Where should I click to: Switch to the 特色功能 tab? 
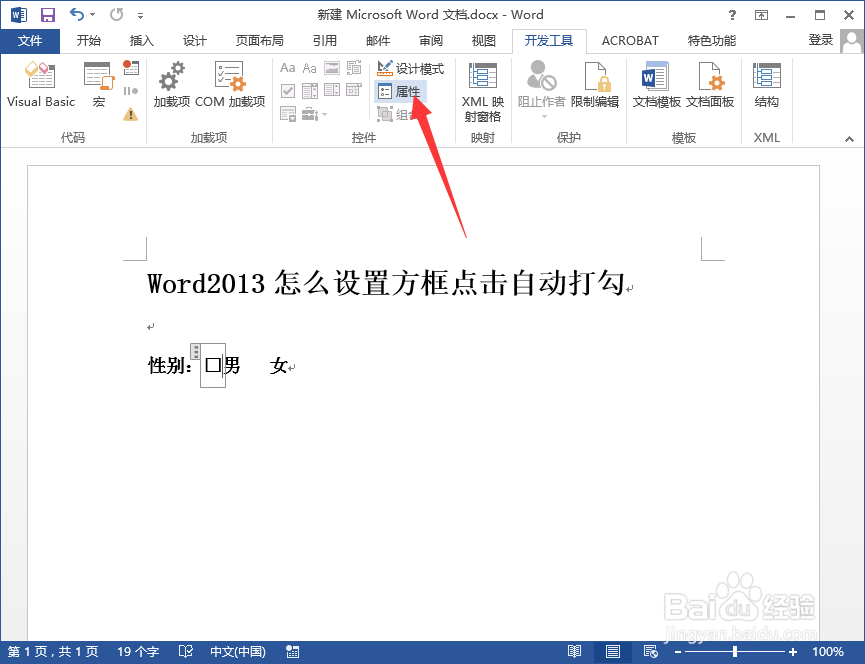click(x=712, y=41)
